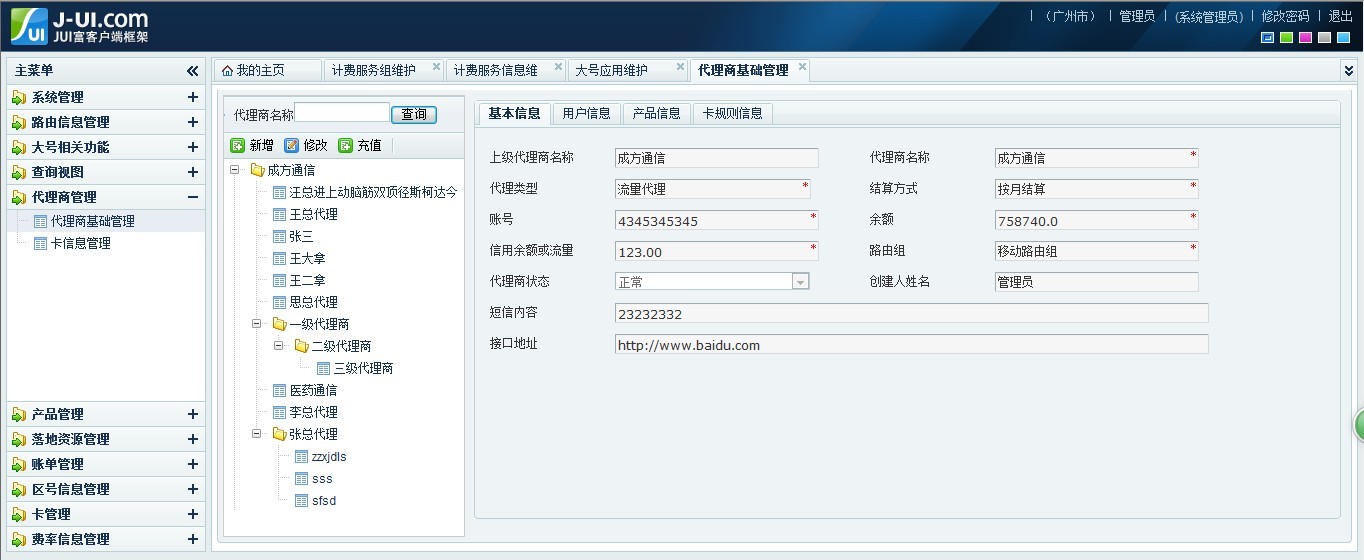Select the silver theme swatch
This screenshot has height=560, width=1364.
coord(1325,38)
